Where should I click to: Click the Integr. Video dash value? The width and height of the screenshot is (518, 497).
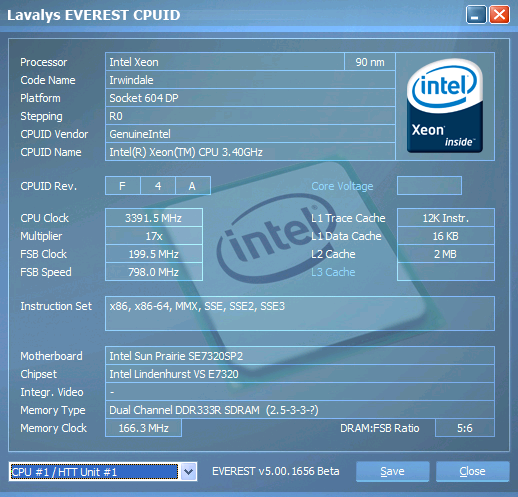click(x=300, y=392)
